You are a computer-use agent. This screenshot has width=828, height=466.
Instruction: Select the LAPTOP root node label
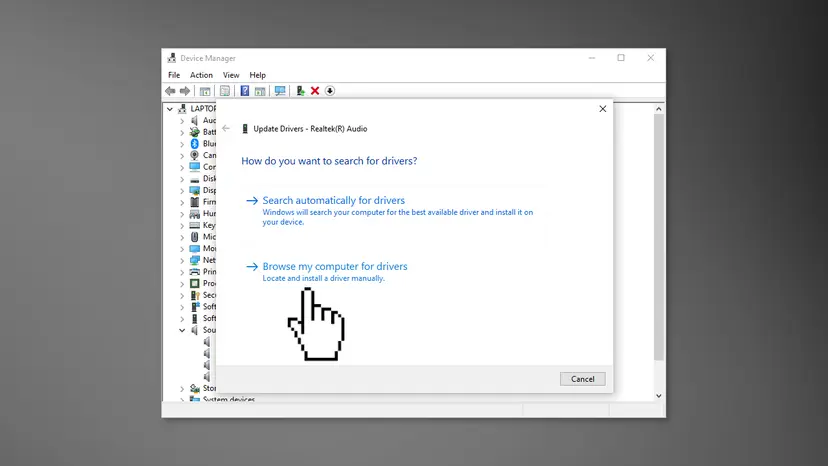click(x=203, y=109)
